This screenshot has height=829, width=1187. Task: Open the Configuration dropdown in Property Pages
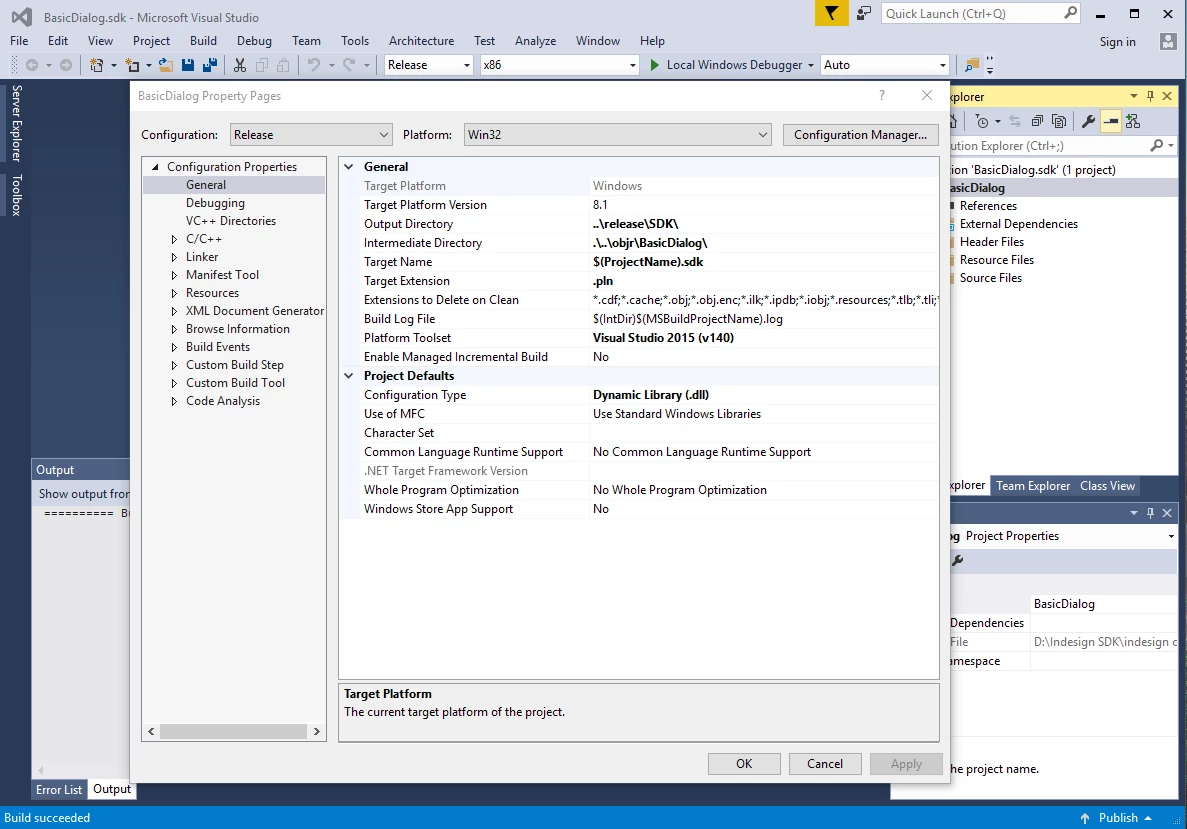pyautogui.click(x=311, y=135)
